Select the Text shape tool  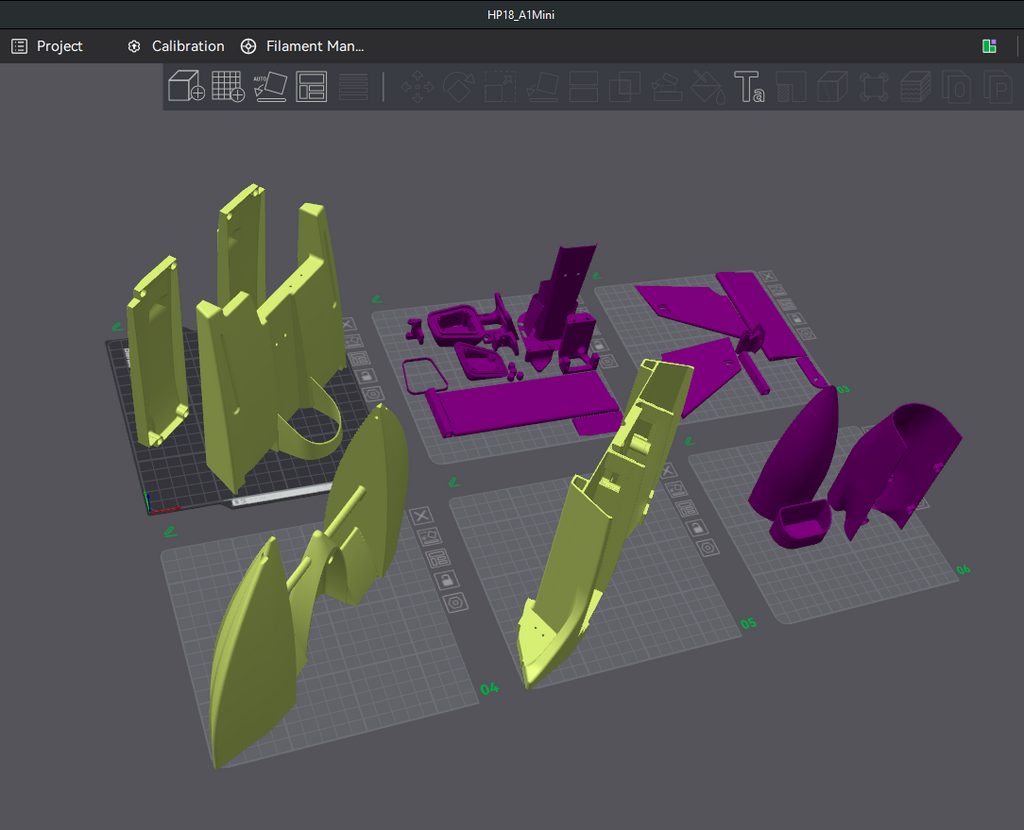748,87
